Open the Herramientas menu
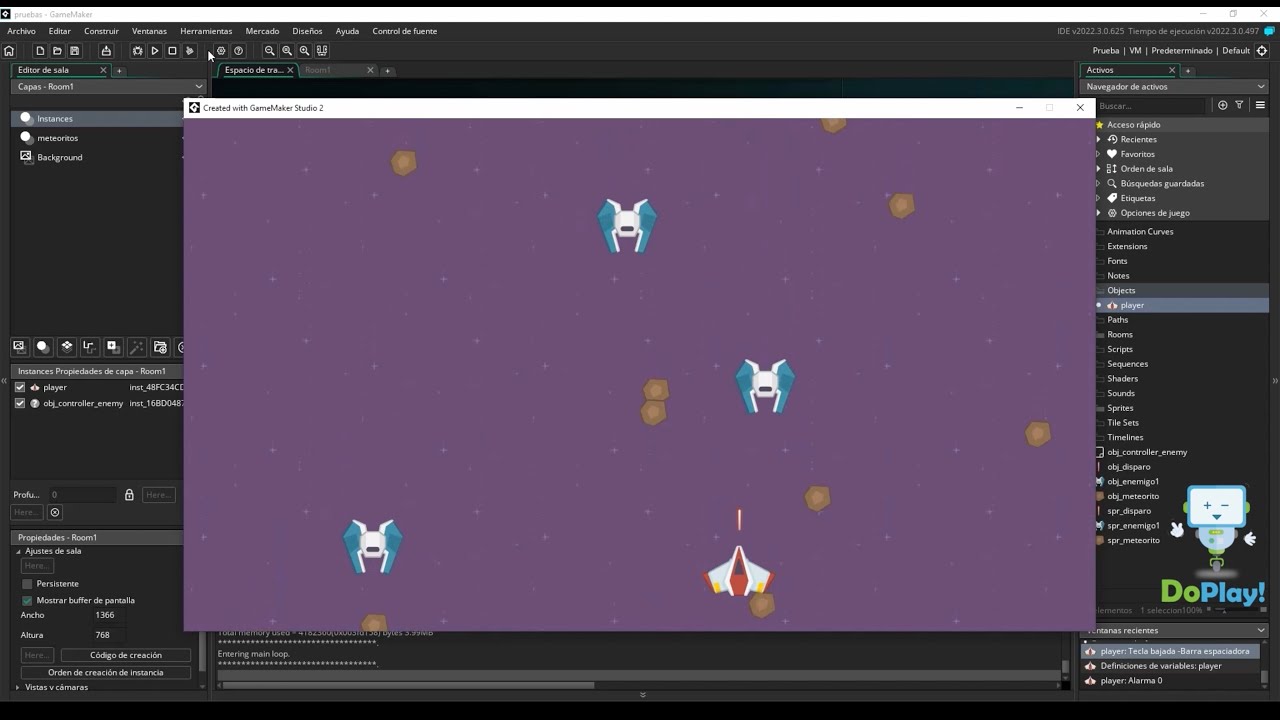Viewport: 1280px width, 720px height. [206, 31]
